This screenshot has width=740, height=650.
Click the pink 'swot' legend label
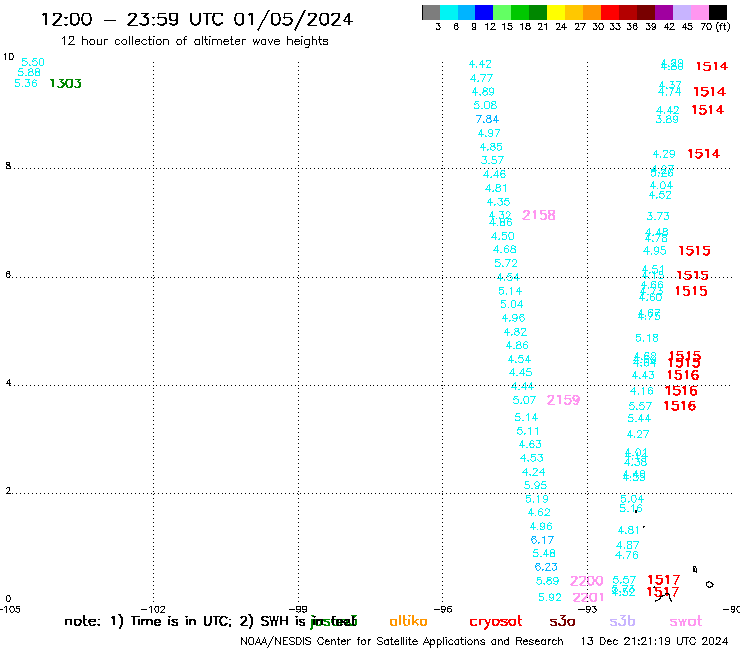pos(686,622)
